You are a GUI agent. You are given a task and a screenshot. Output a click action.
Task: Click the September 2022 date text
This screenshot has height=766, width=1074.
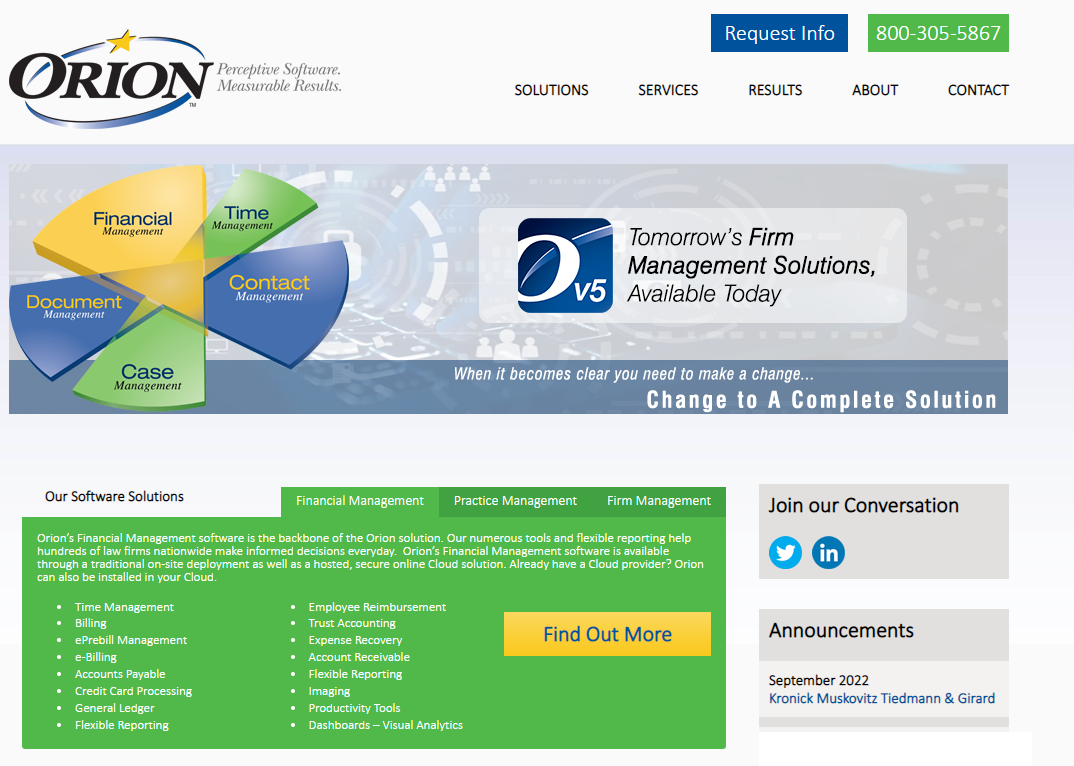click(819, 680)
